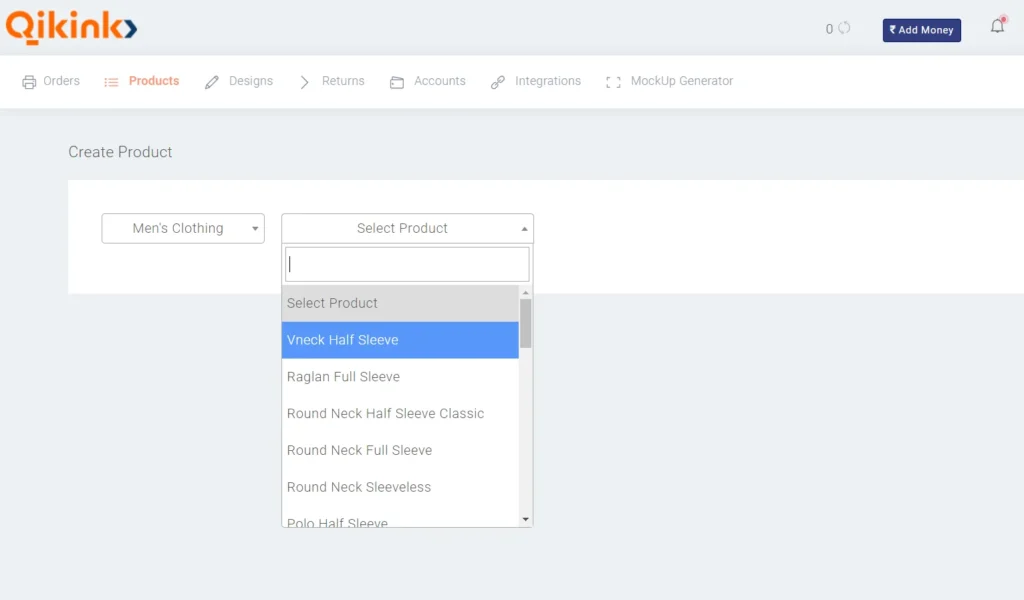Click the Integrations link icon
Screen dimensions: 1024x600
tap(498, 82)
